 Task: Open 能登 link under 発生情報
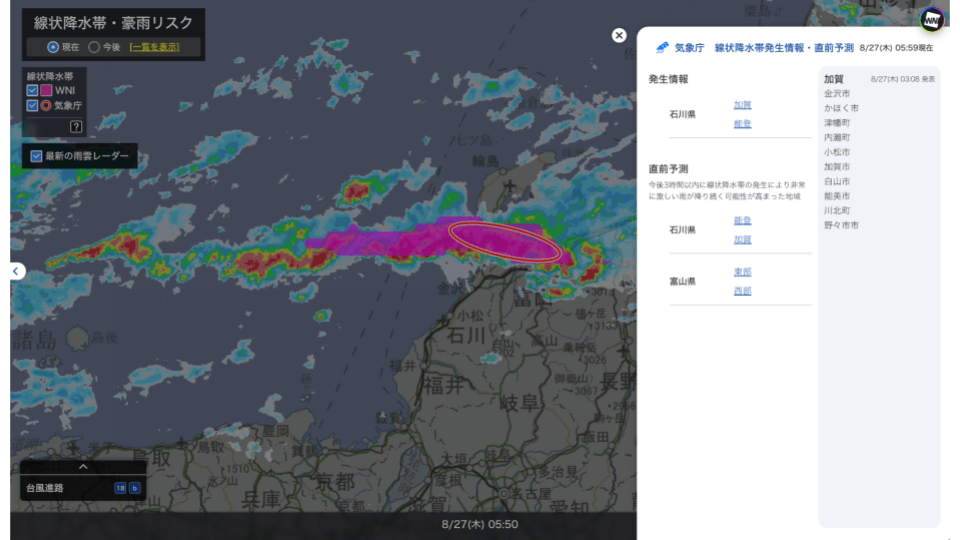(742, 124)
